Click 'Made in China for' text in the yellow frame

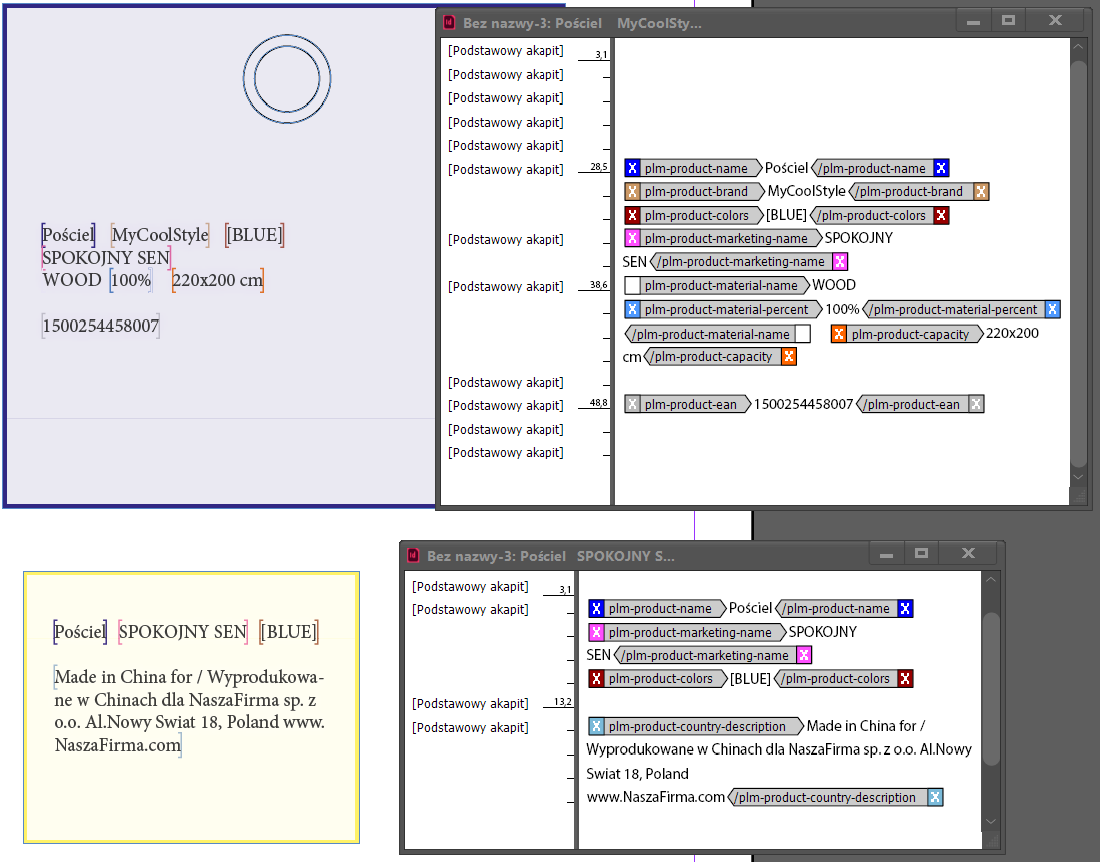tap(123, 677)
